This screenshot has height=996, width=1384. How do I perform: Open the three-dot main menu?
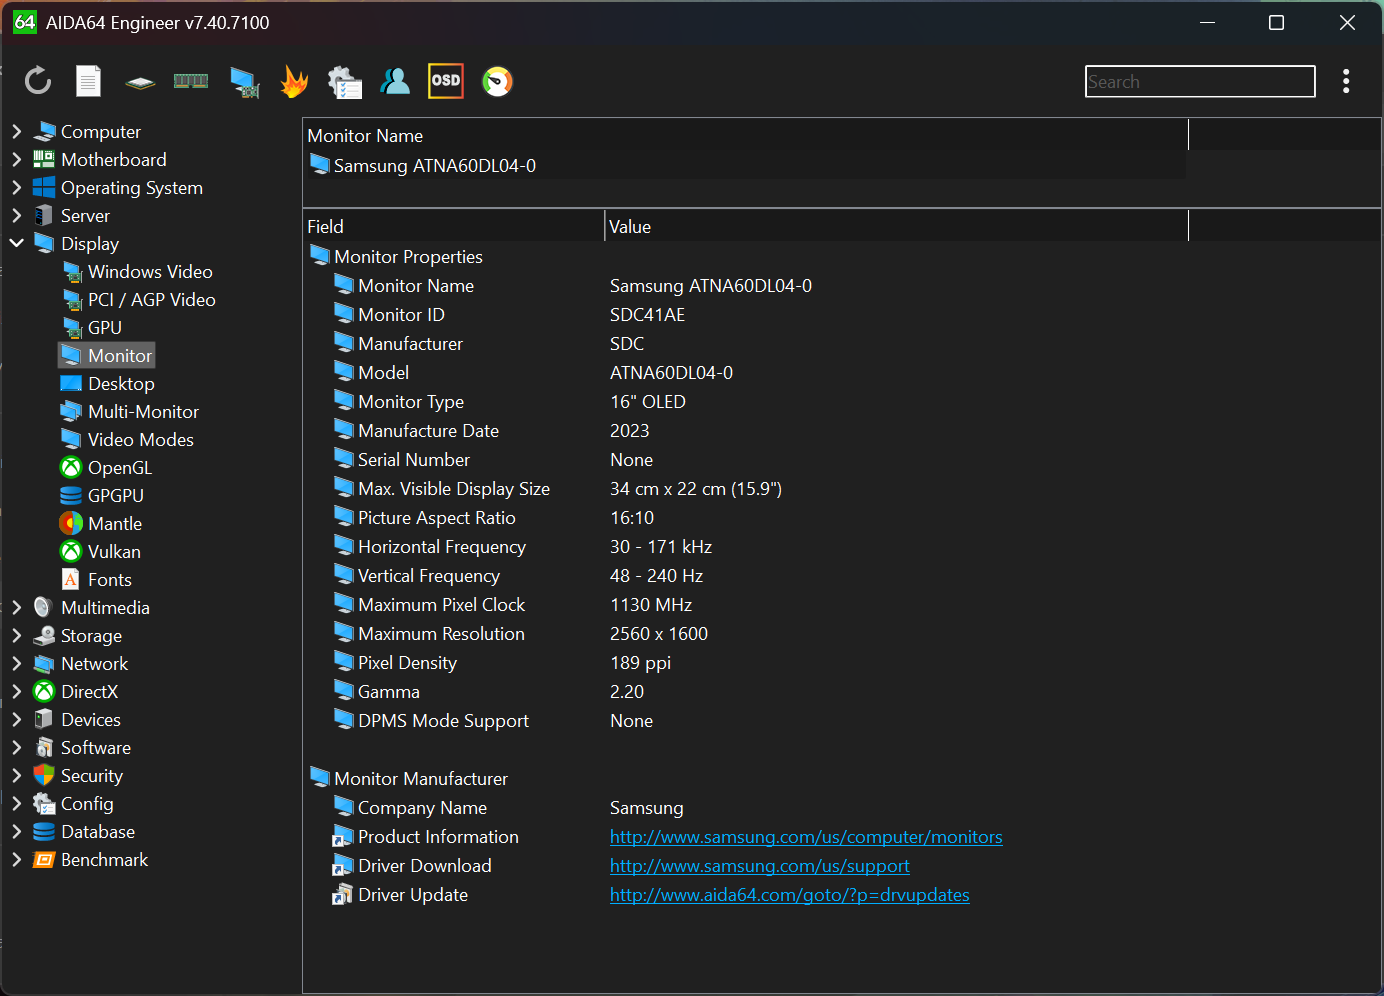[1346, 81]
